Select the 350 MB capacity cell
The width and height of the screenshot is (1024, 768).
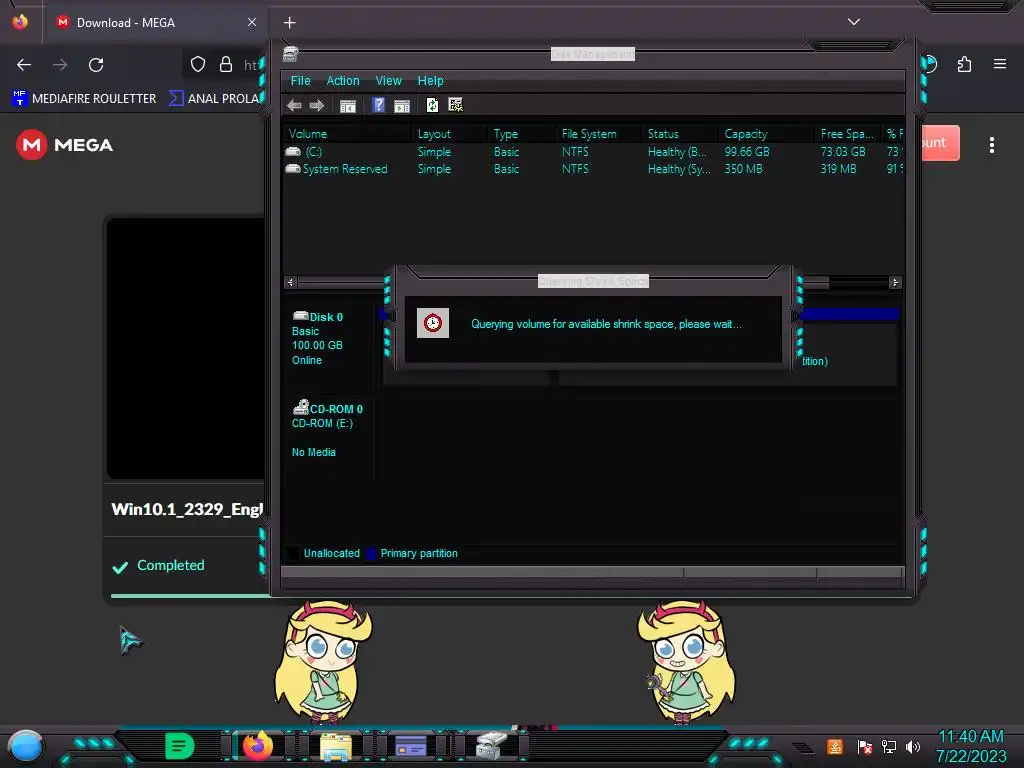(x=743, y=168)
